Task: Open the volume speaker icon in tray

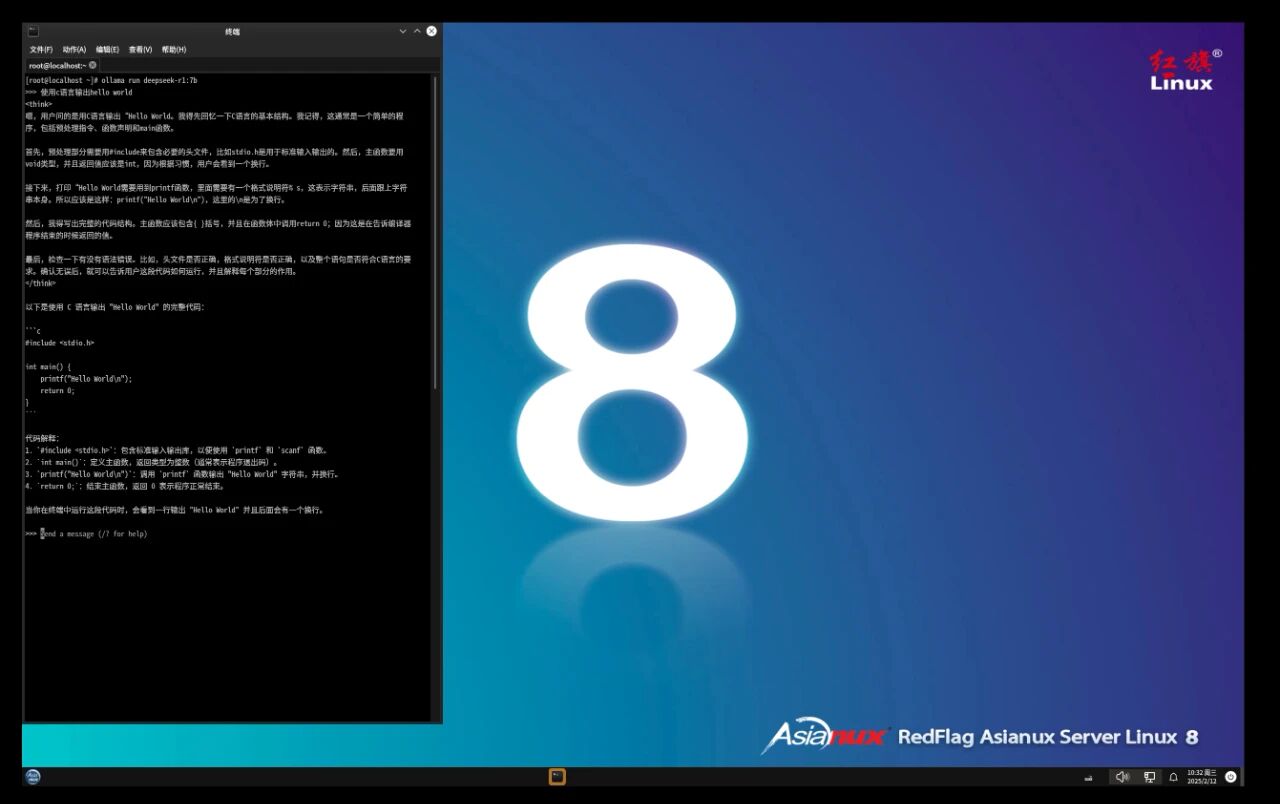Action: coord(1122,777)
